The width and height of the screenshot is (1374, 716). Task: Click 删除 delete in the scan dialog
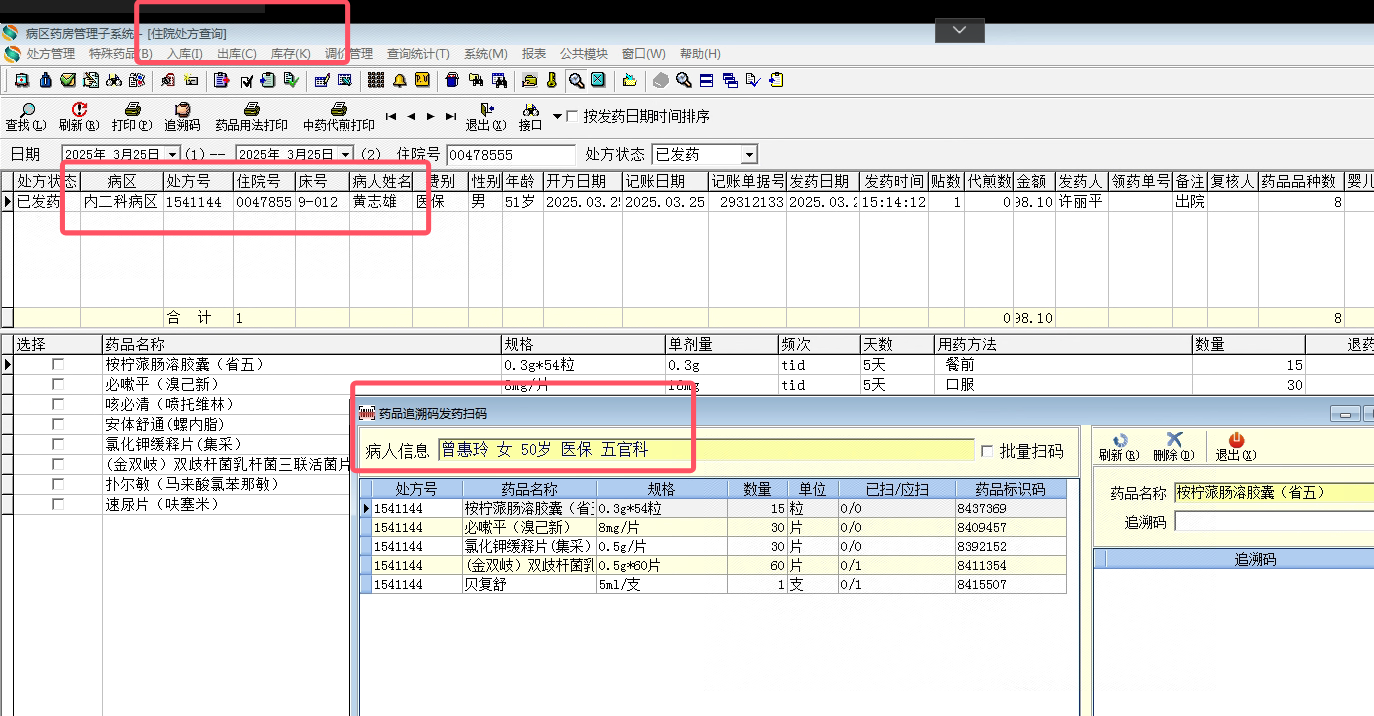tap(1174, 447)
